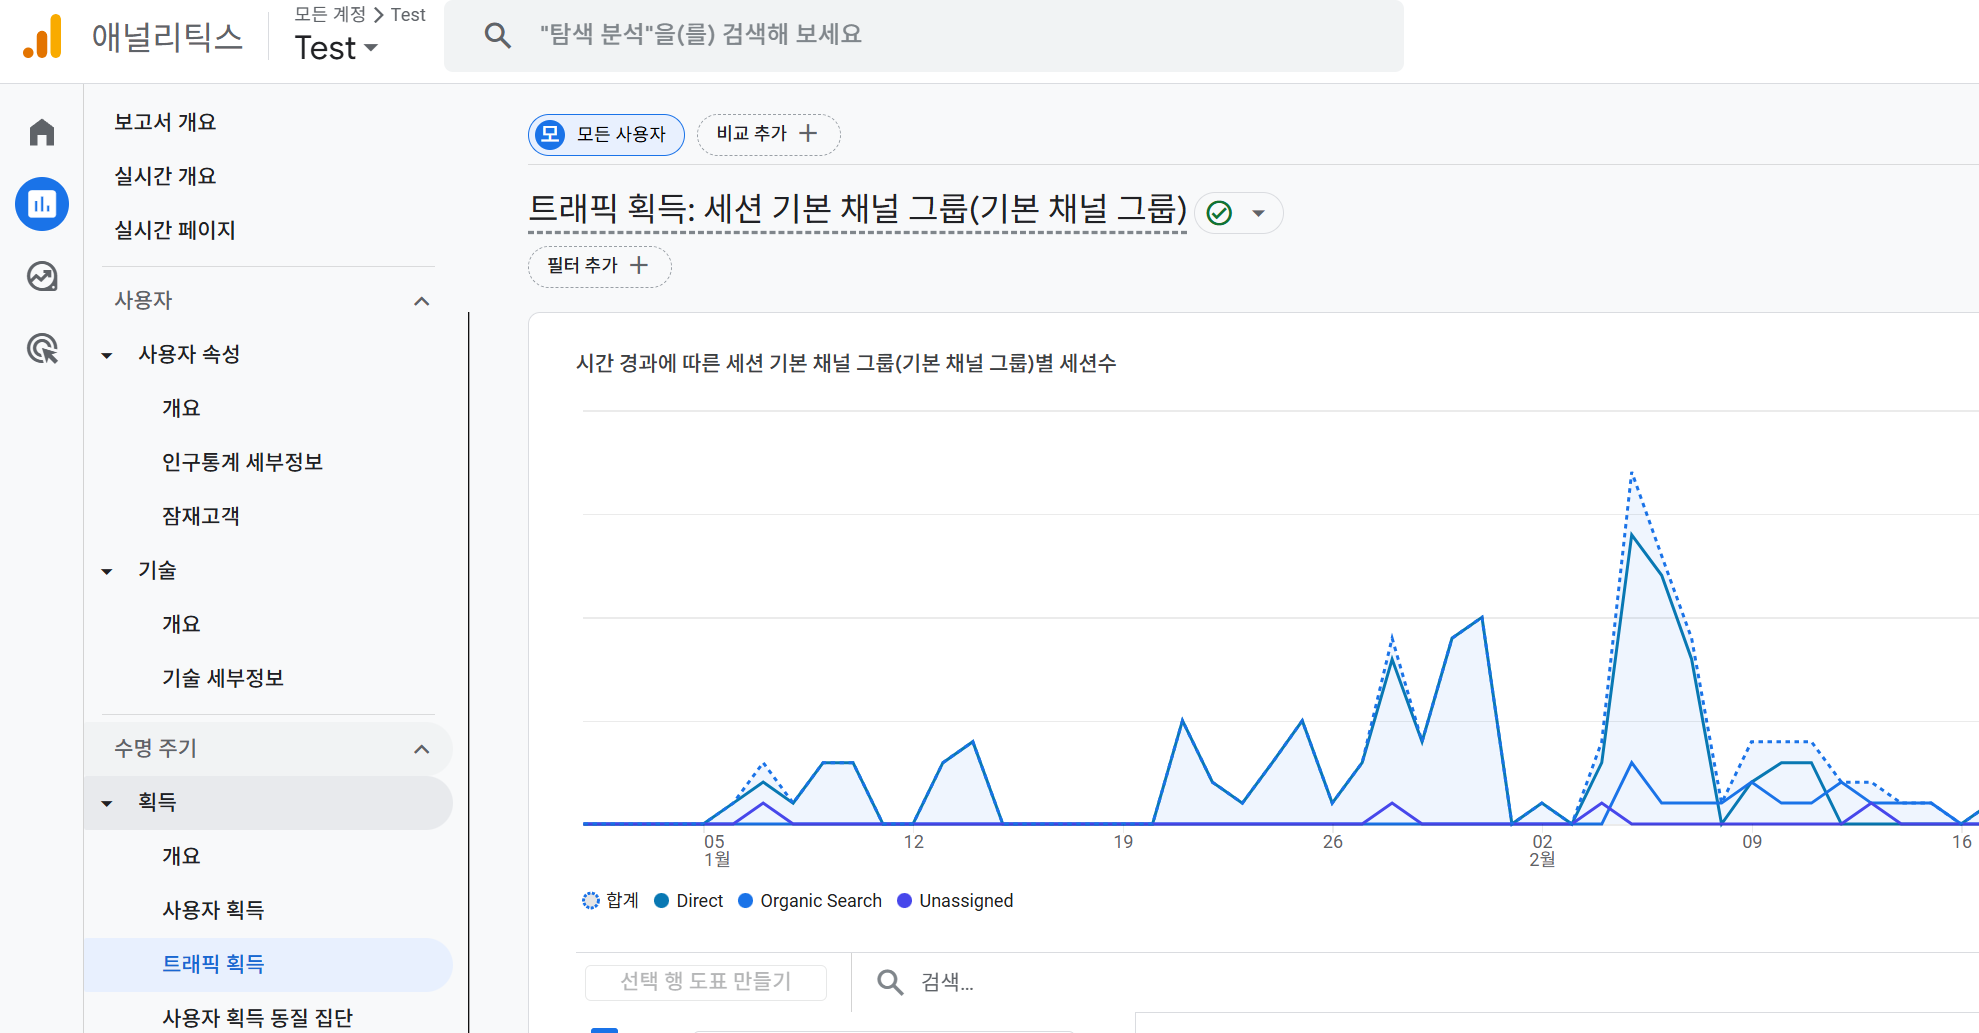Screen dimensions: 1979x1033
Task: Open the Test property dropdown
Action: [x=336, y=48]
